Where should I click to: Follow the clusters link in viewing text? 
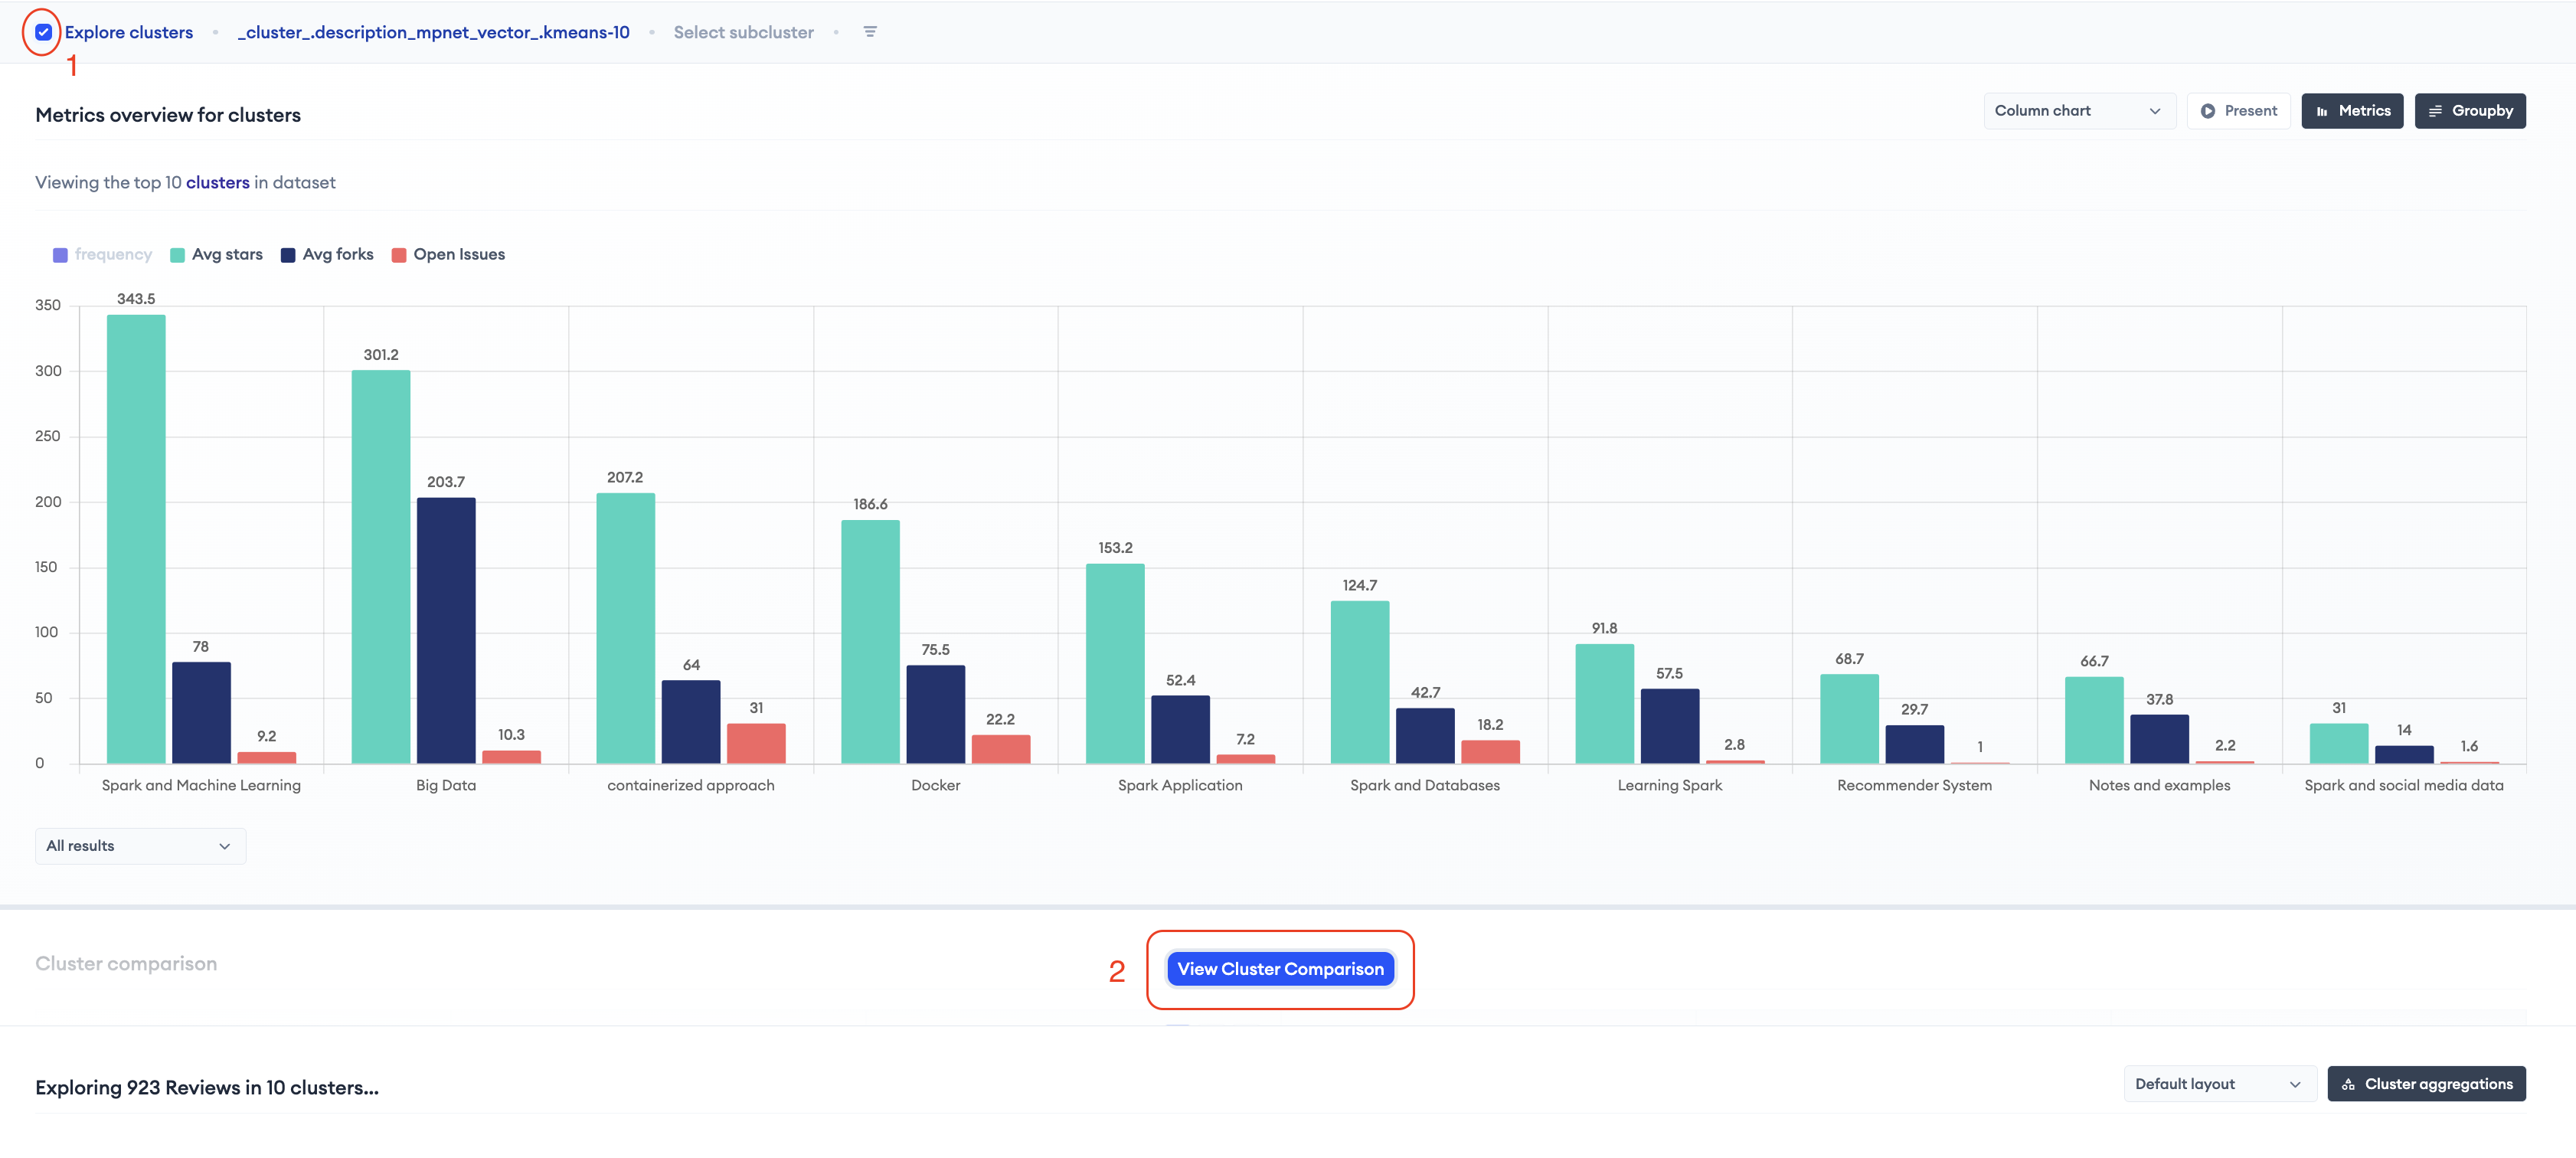click(217, 182)
